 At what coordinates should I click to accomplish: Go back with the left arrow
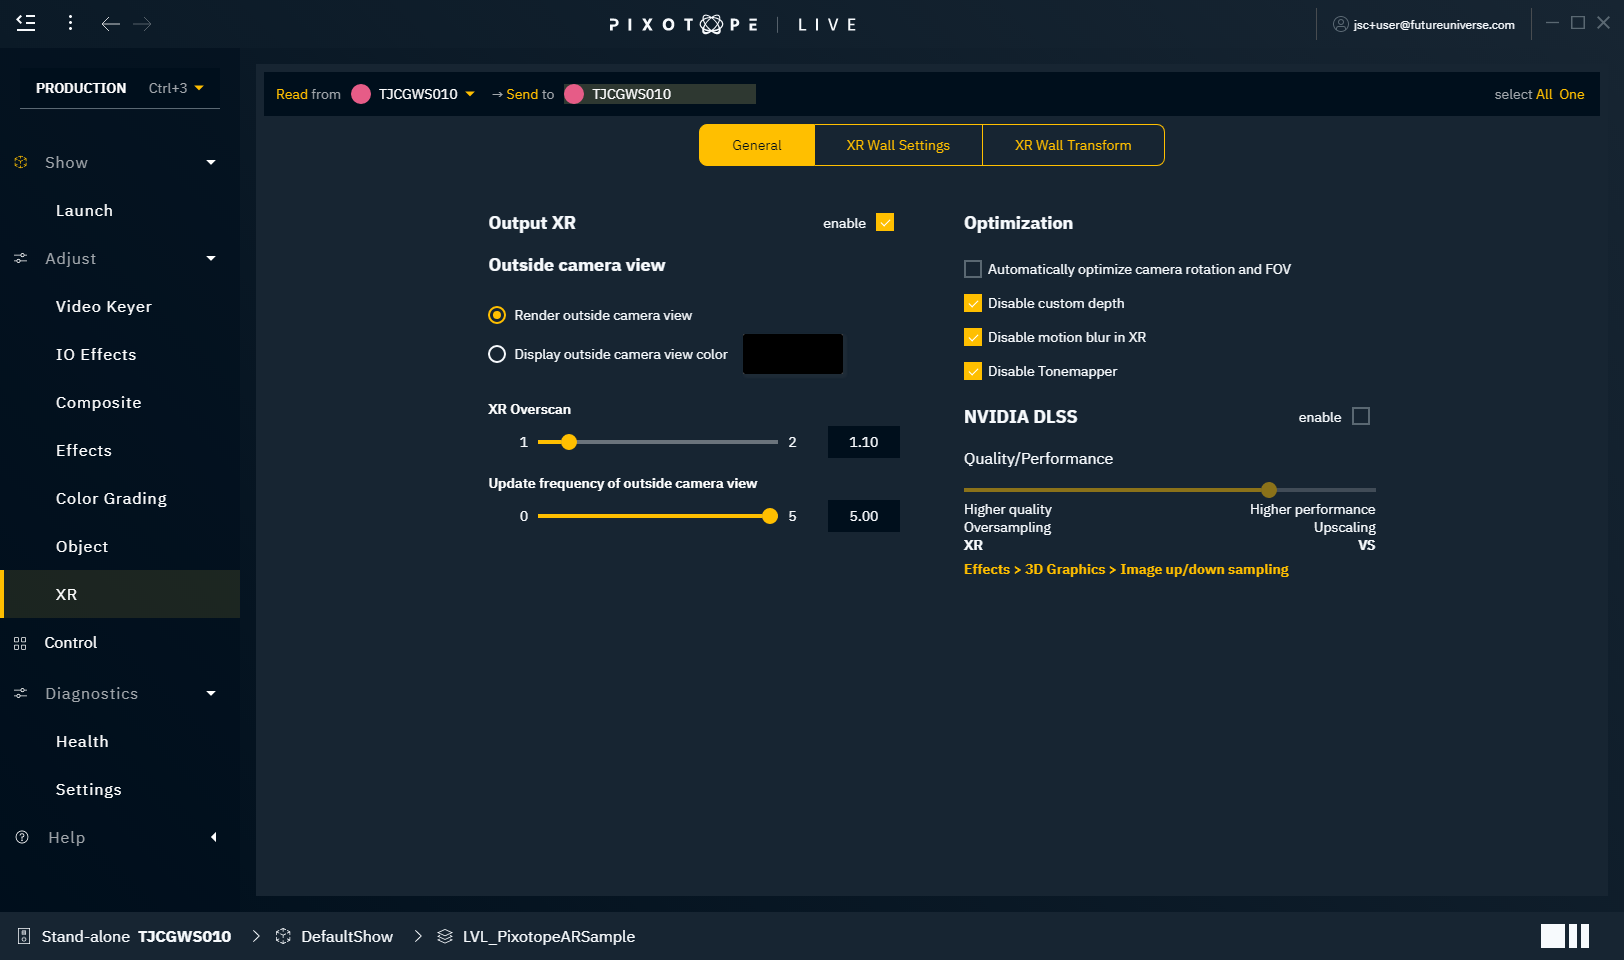coord(110,23)
